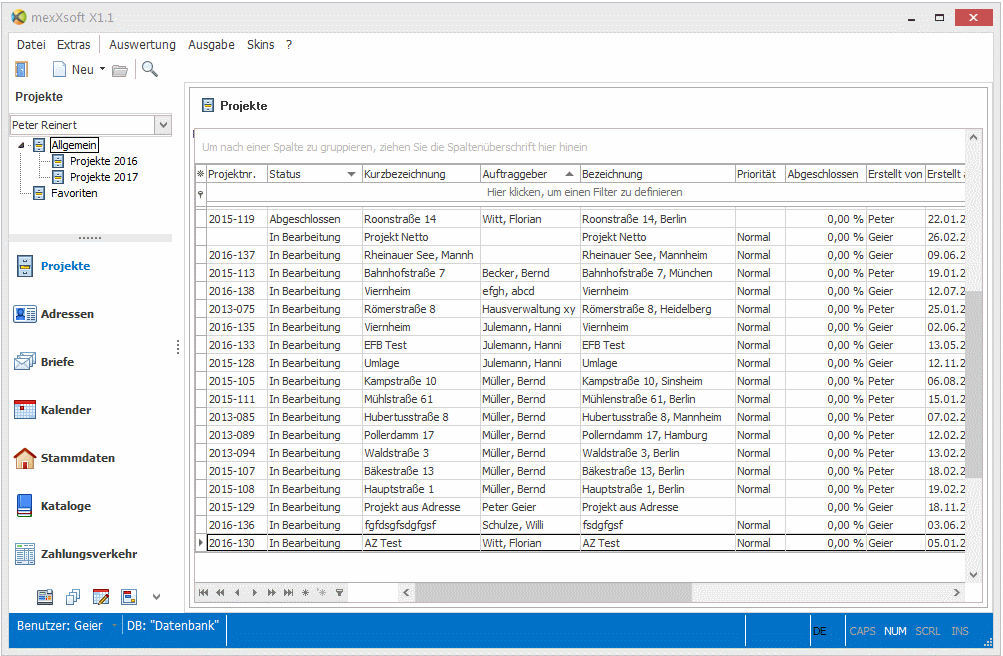Open the Extras menu
Viewport: 1003px width, 656px height.
click(74, 45)
